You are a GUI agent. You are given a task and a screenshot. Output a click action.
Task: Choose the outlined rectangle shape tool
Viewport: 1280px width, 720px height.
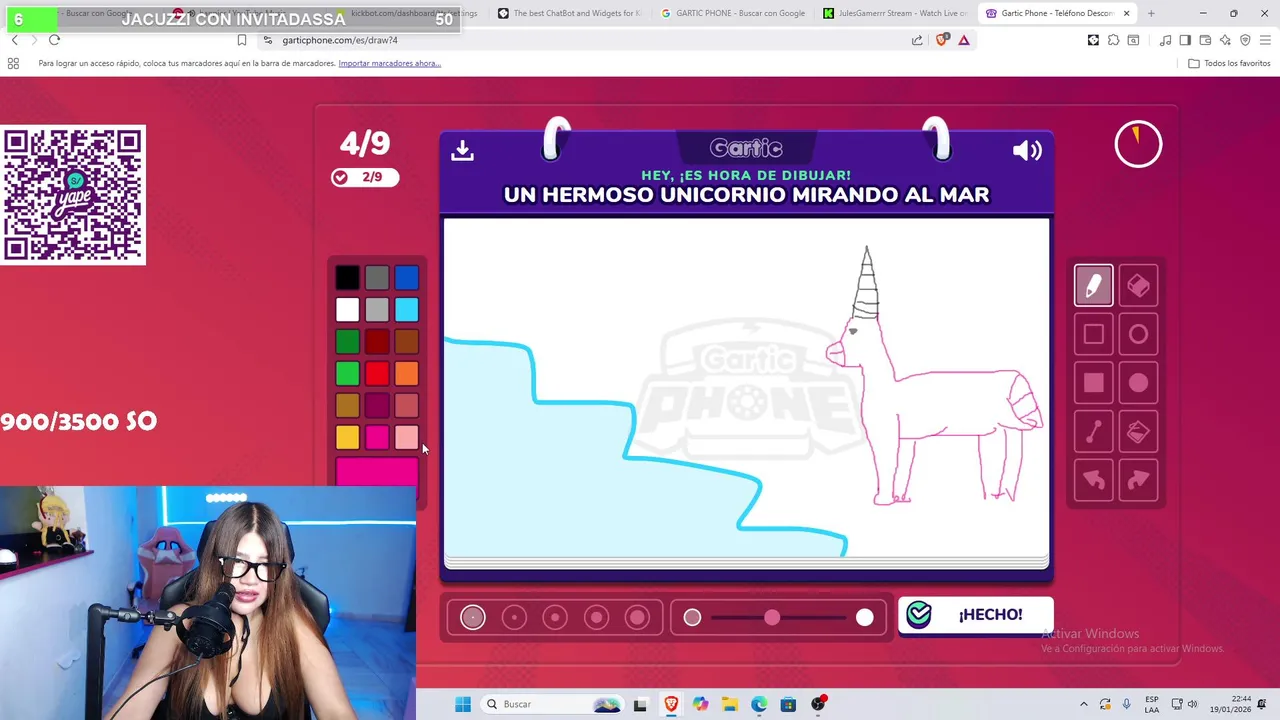[x=1093, y=334]
